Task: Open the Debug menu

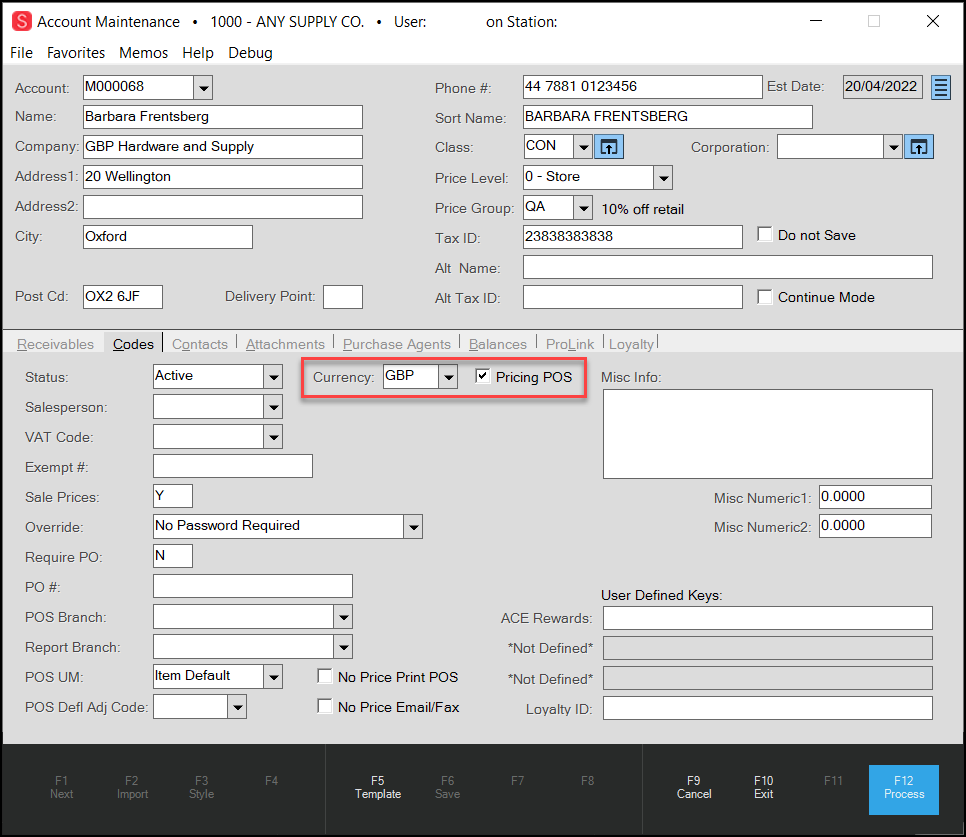Action: 250,54
